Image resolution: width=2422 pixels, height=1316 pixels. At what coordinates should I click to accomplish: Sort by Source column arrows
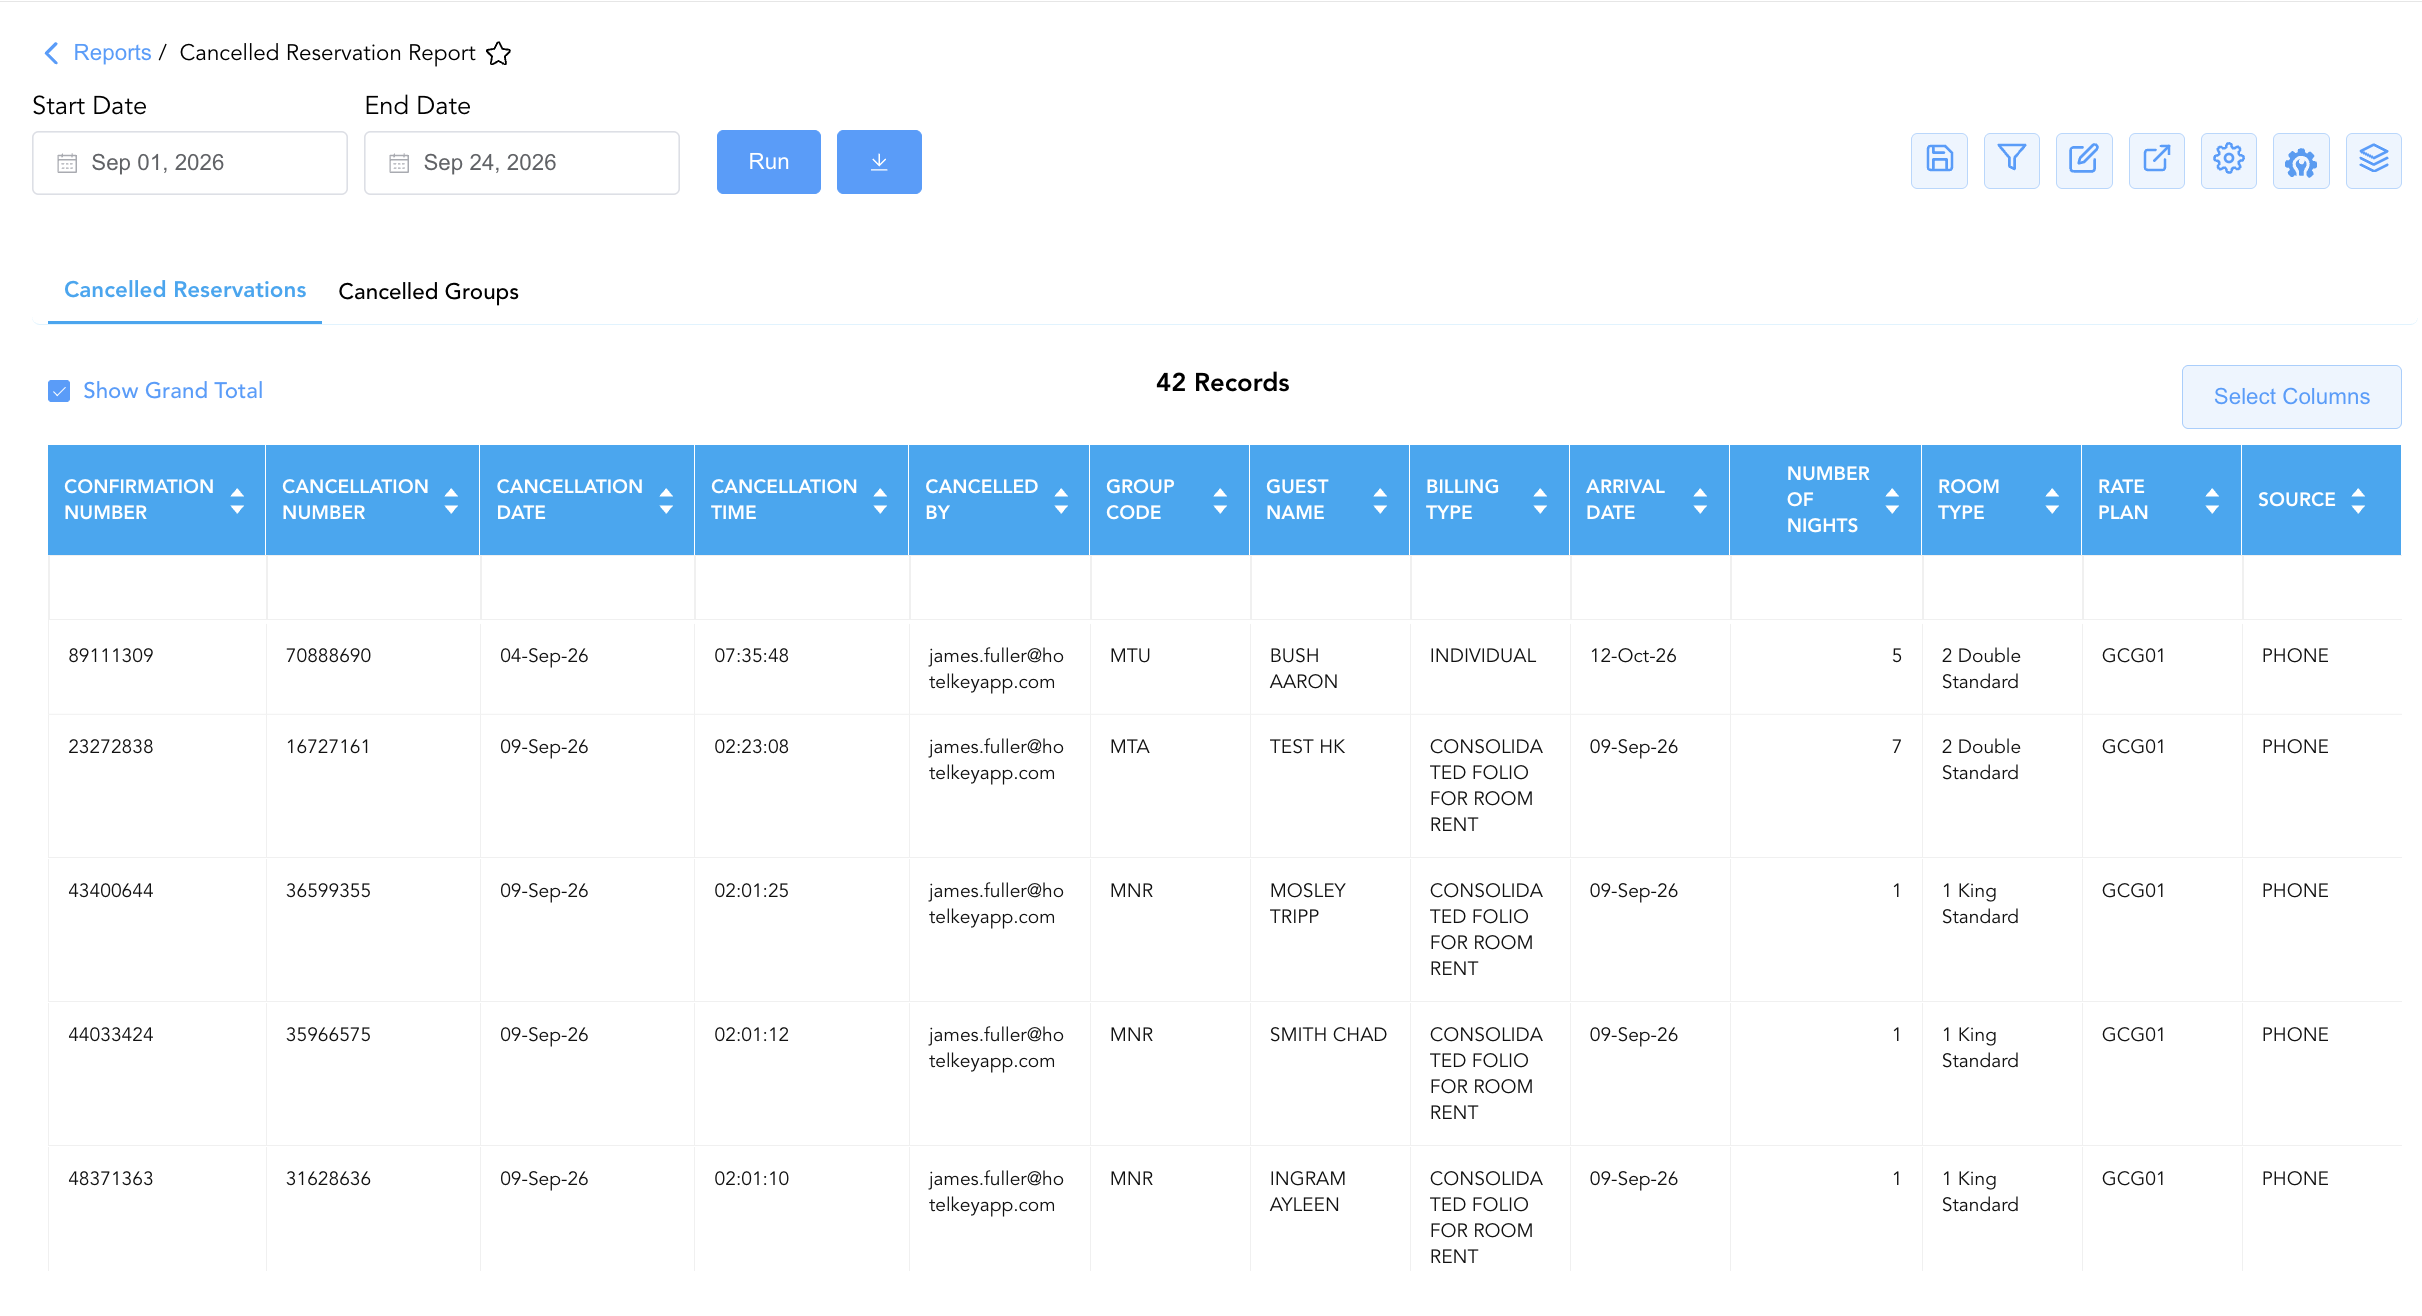click(x=2358, y=500)
